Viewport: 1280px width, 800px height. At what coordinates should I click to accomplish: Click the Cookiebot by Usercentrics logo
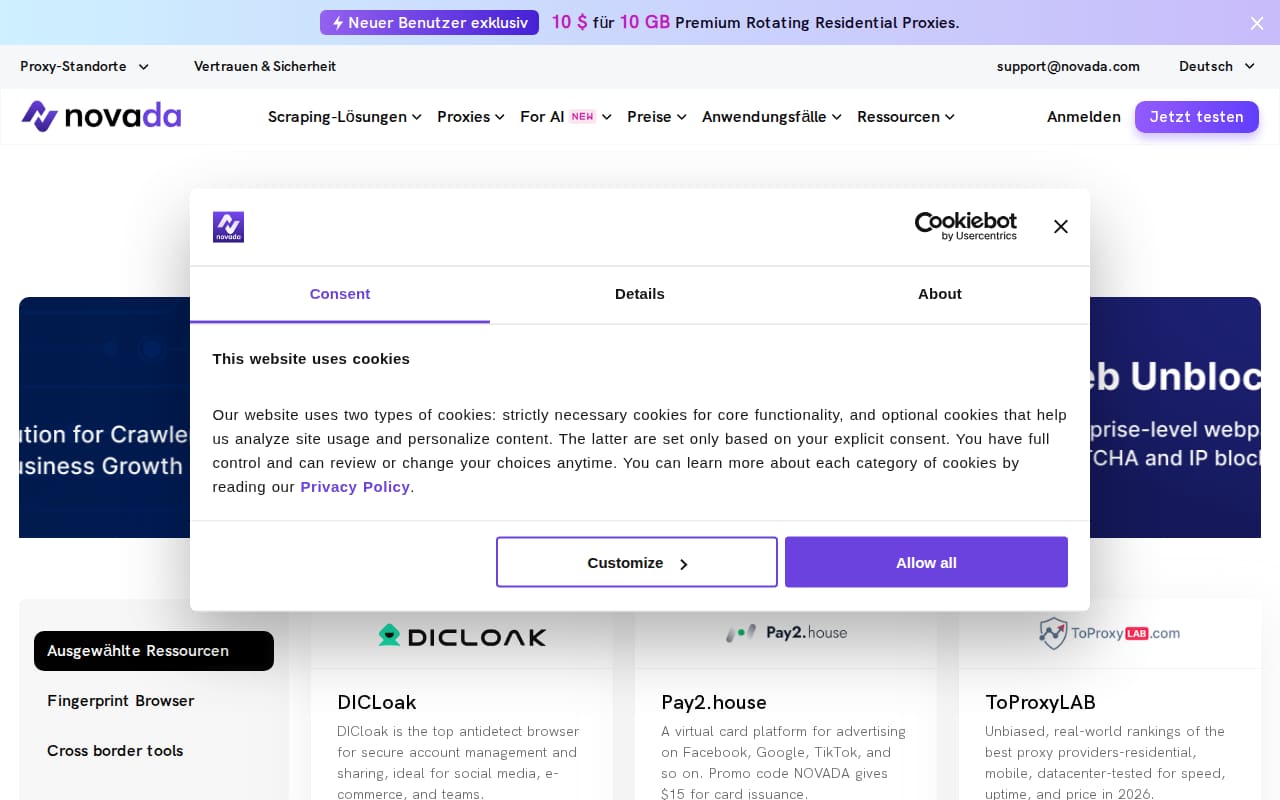[x=965, y=226]
